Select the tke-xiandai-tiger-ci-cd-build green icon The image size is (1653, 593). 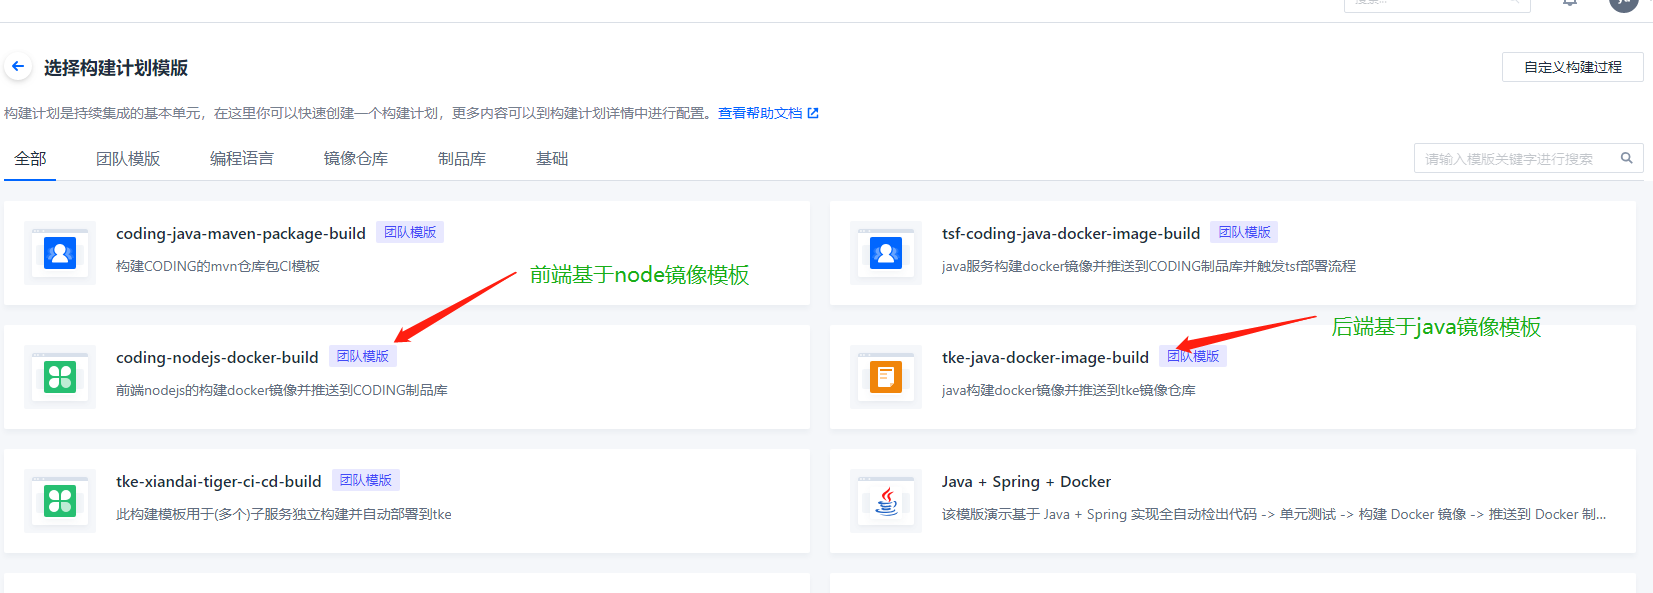point(60,501)
